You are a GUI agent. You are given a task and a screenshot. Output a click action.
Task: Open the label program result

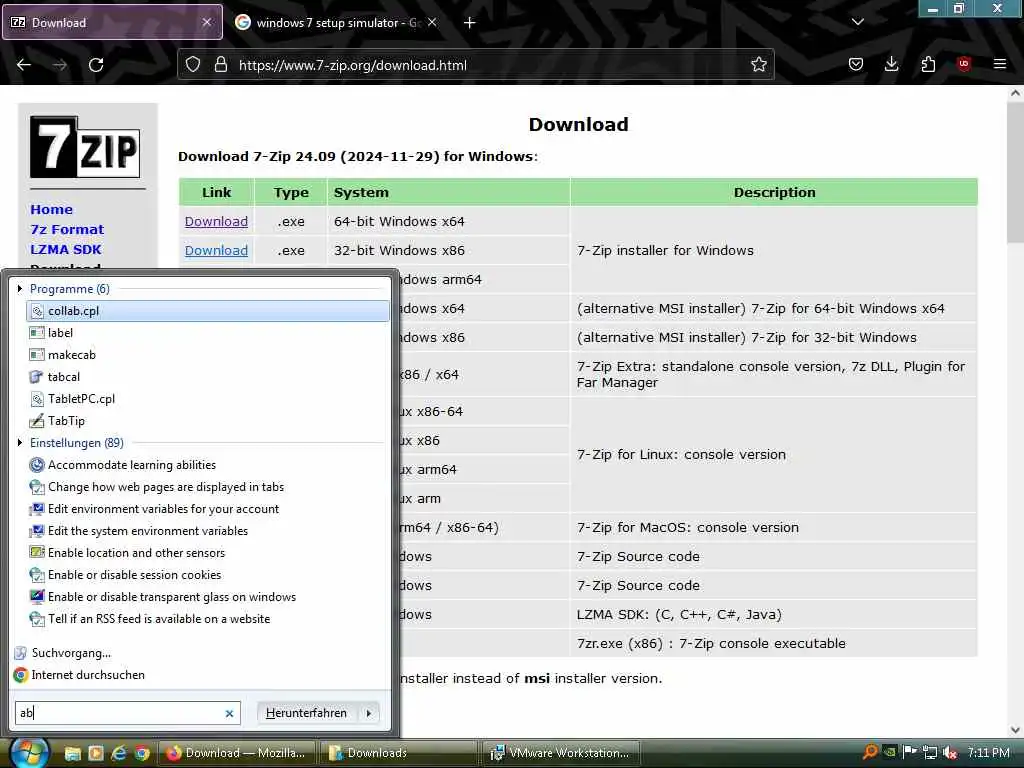tap(208, 333)
